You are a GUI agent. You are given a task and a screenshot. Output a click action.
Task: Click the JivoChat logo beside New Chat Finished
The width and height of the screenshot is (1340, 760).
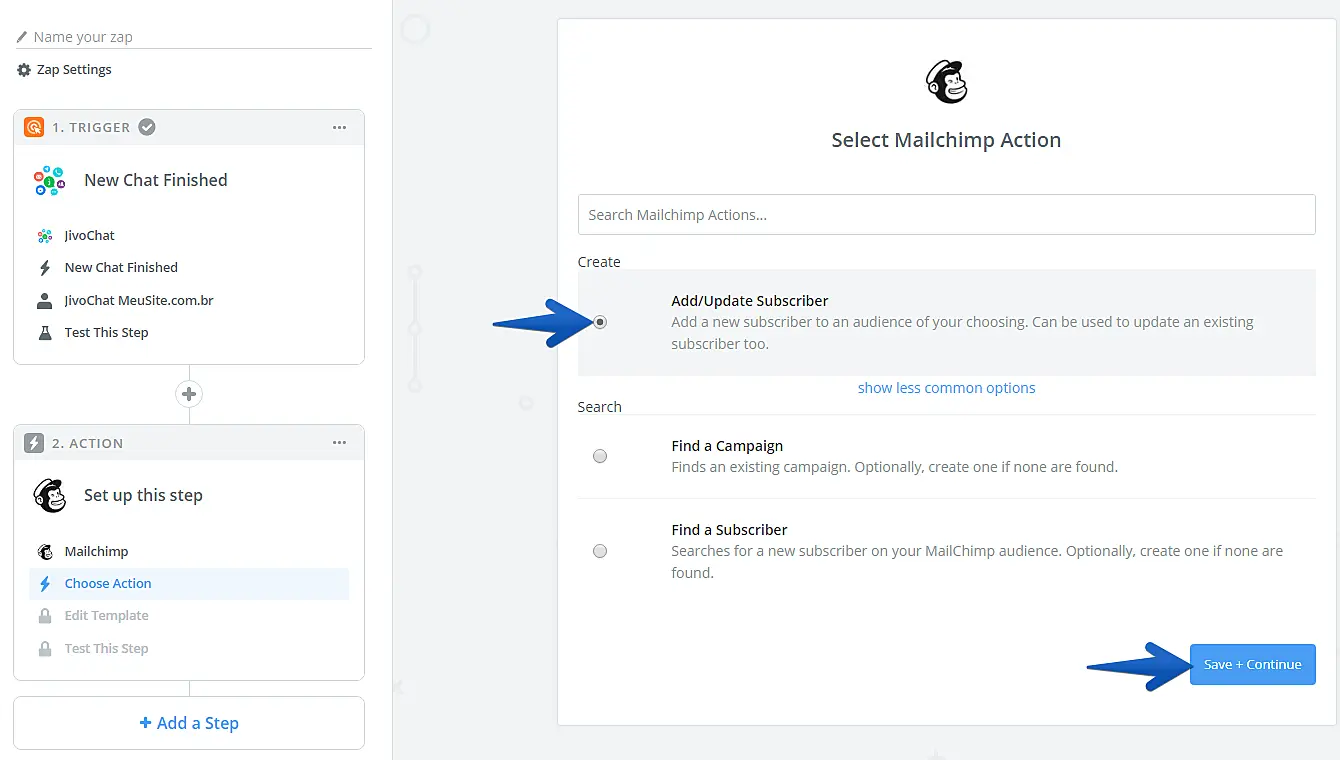[49, 181]
